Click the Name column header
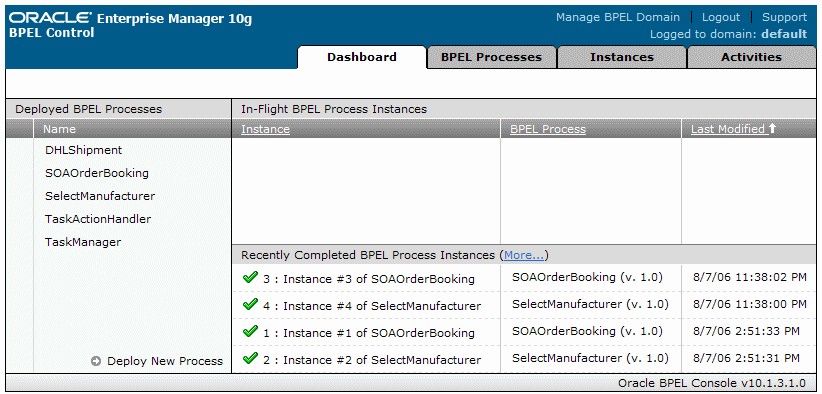Viewport: 822px width, 394px height. point(59,129)
